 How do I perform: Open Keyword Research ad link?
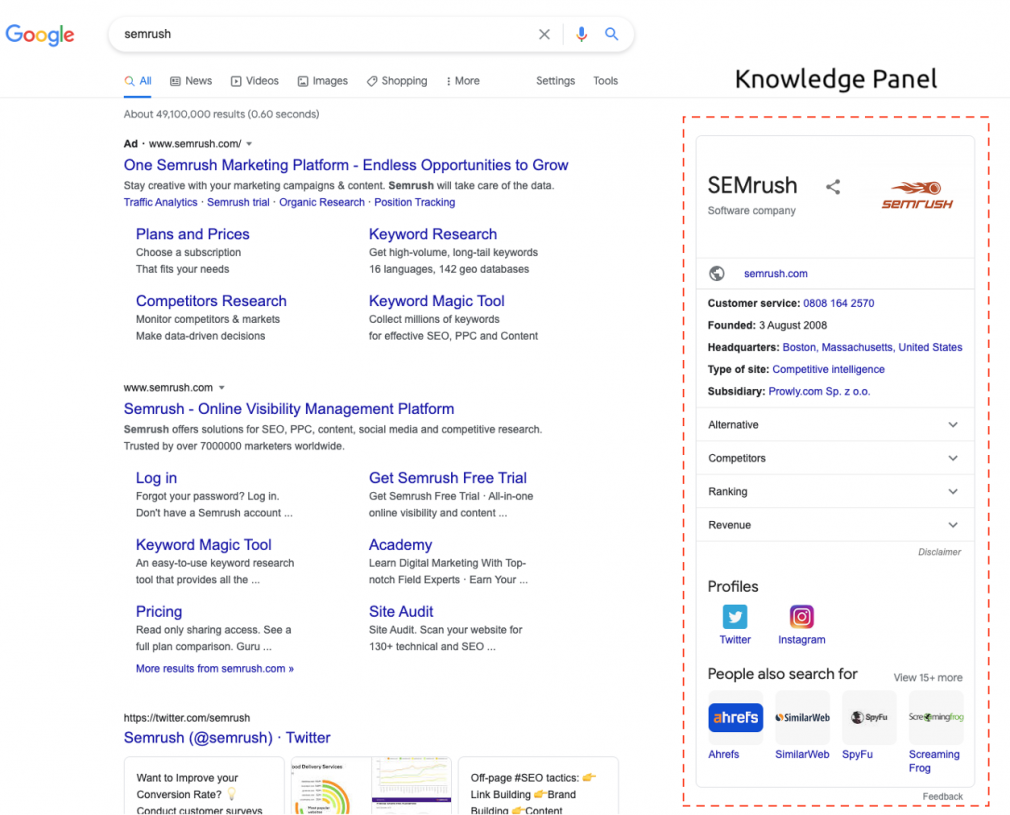click(433, 234)
